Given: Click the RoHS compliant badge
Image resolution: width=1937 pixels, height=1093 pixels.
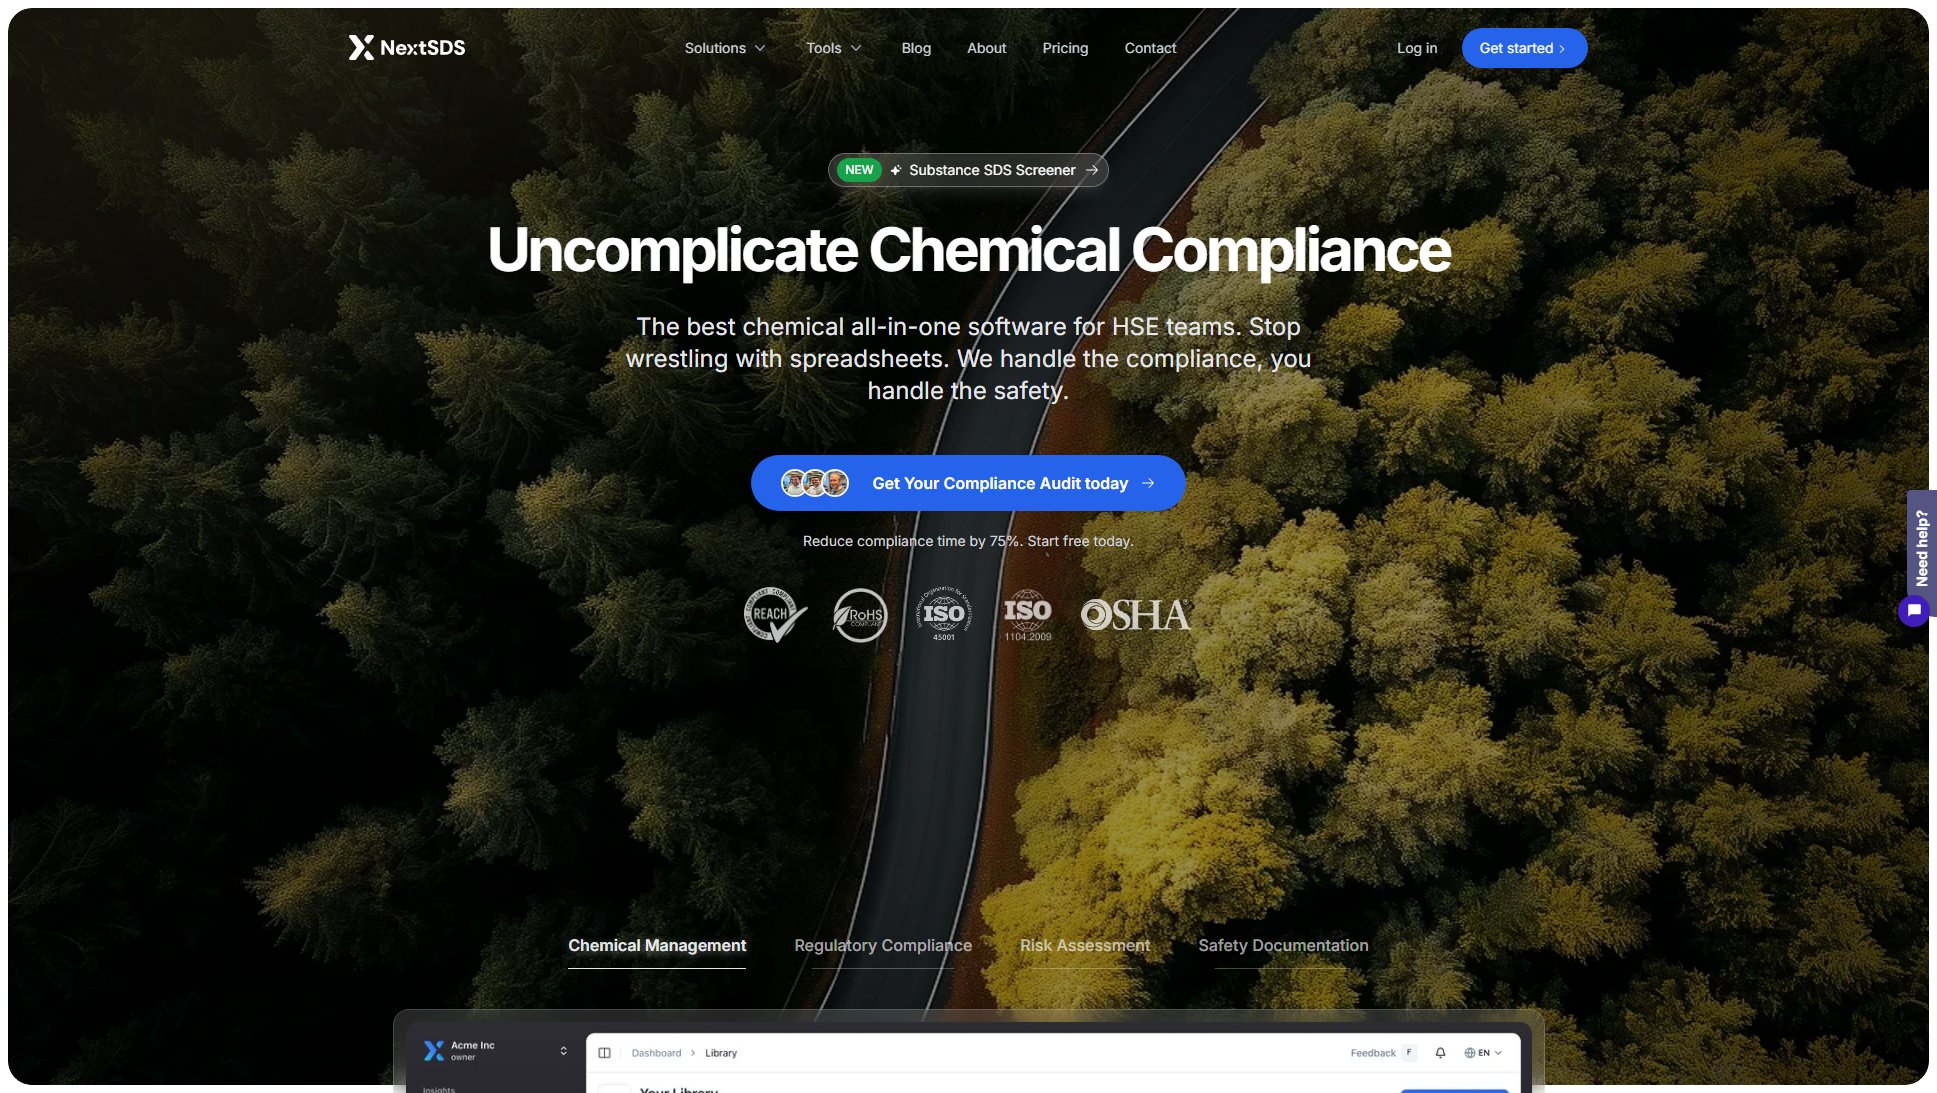Looking at the screenshot, I should 860,614.
